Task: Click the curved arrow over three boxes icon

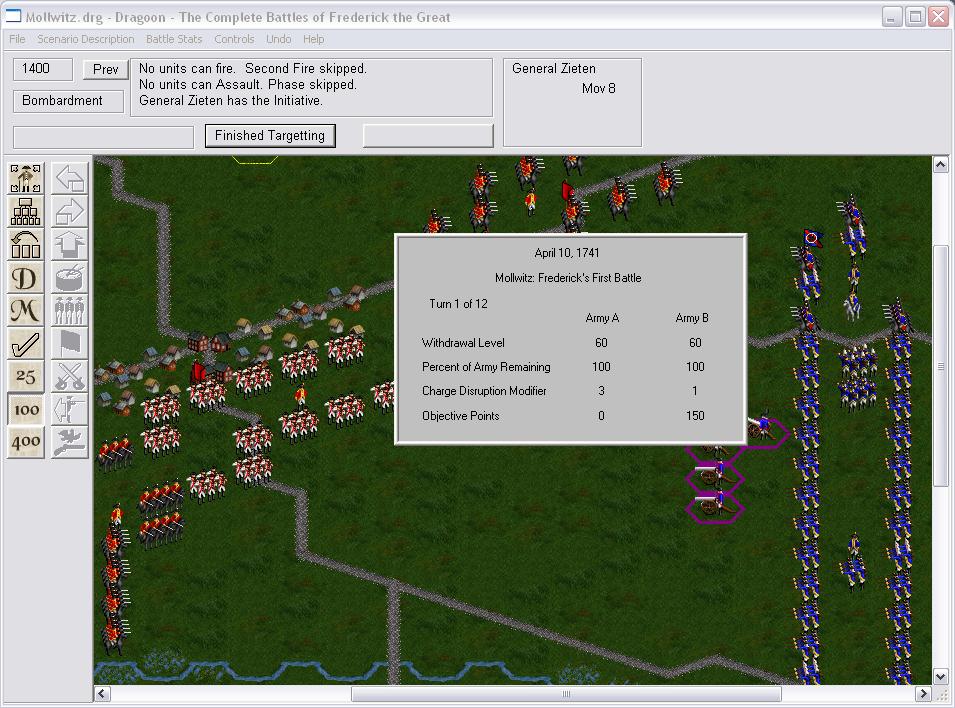Action: tap(26, 244)
